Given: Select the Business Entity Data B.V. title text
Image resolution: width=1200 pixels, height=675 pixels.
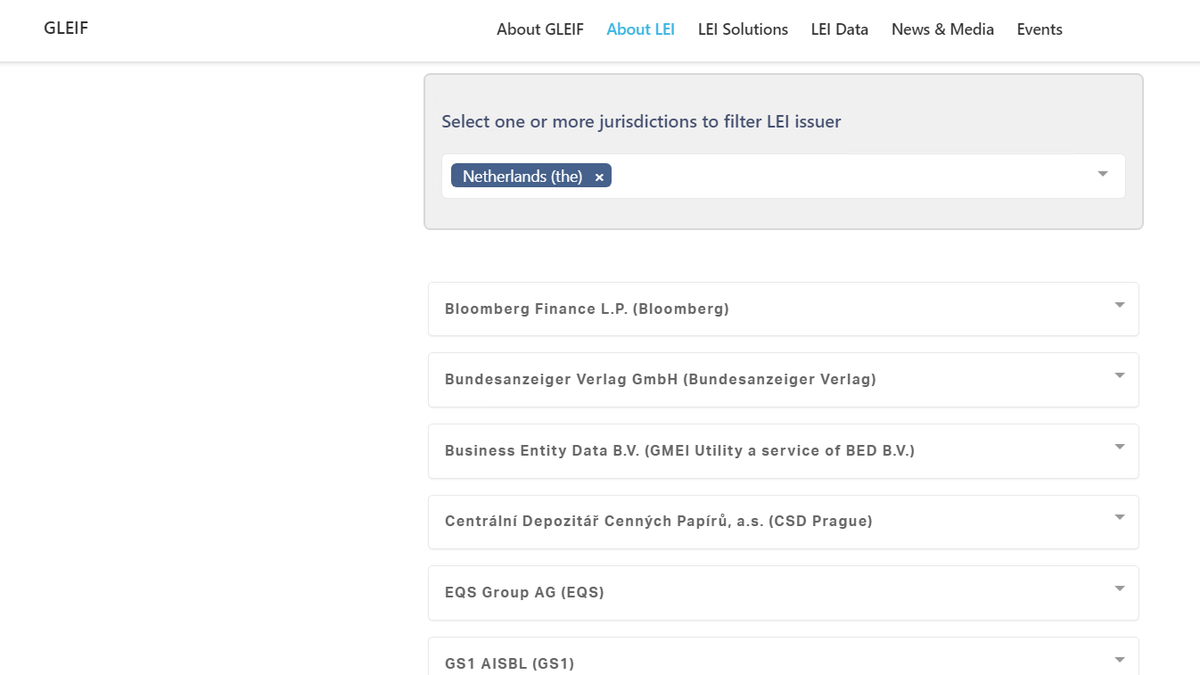Looking at the screenshot, I should click(x=680, y=451).
